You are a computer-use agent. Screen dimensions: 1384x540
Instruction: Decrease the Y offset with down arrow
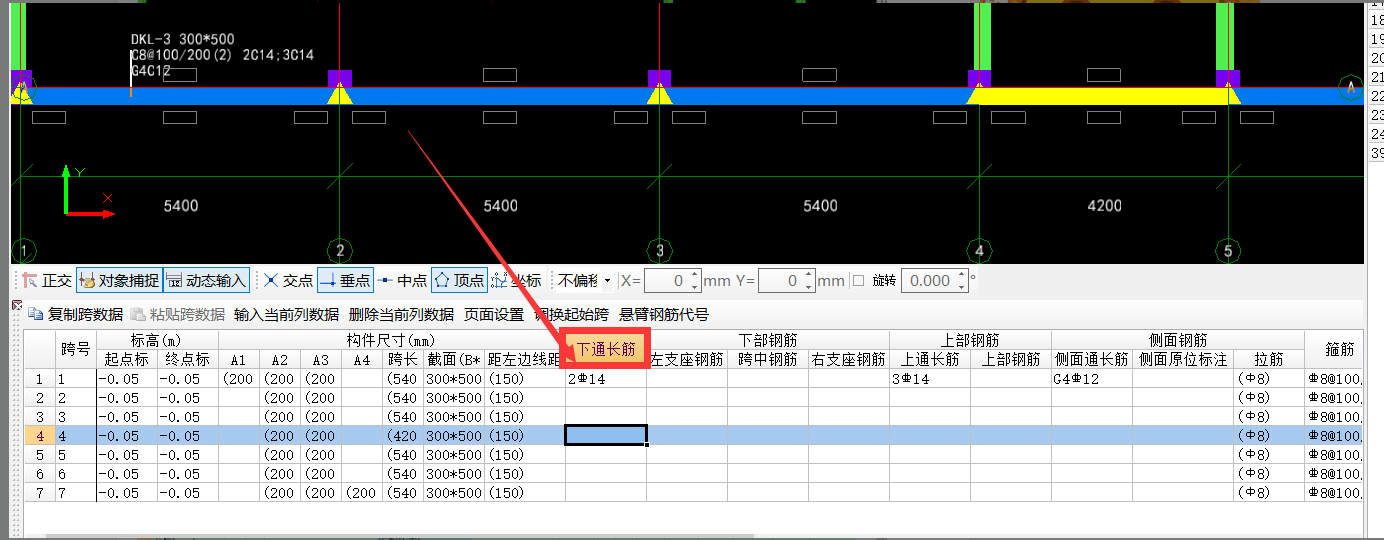click(x=810, y=287)
